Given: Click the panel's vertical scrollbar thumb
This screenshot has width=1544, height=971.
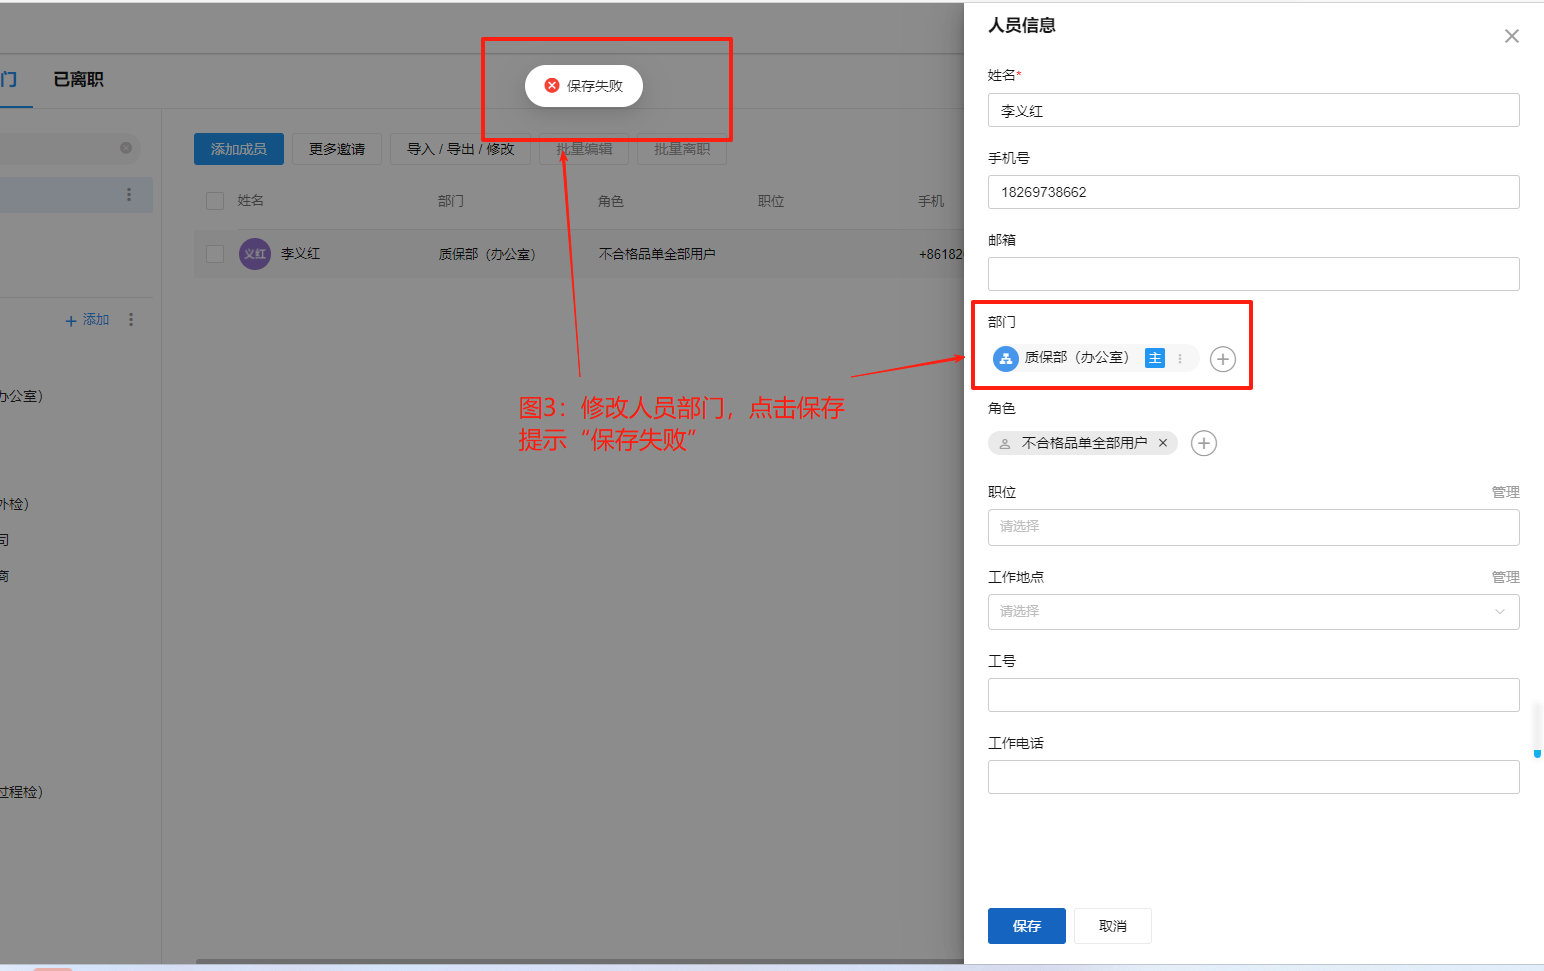Looking at the screenshot, I should (x=1537, y=730).
